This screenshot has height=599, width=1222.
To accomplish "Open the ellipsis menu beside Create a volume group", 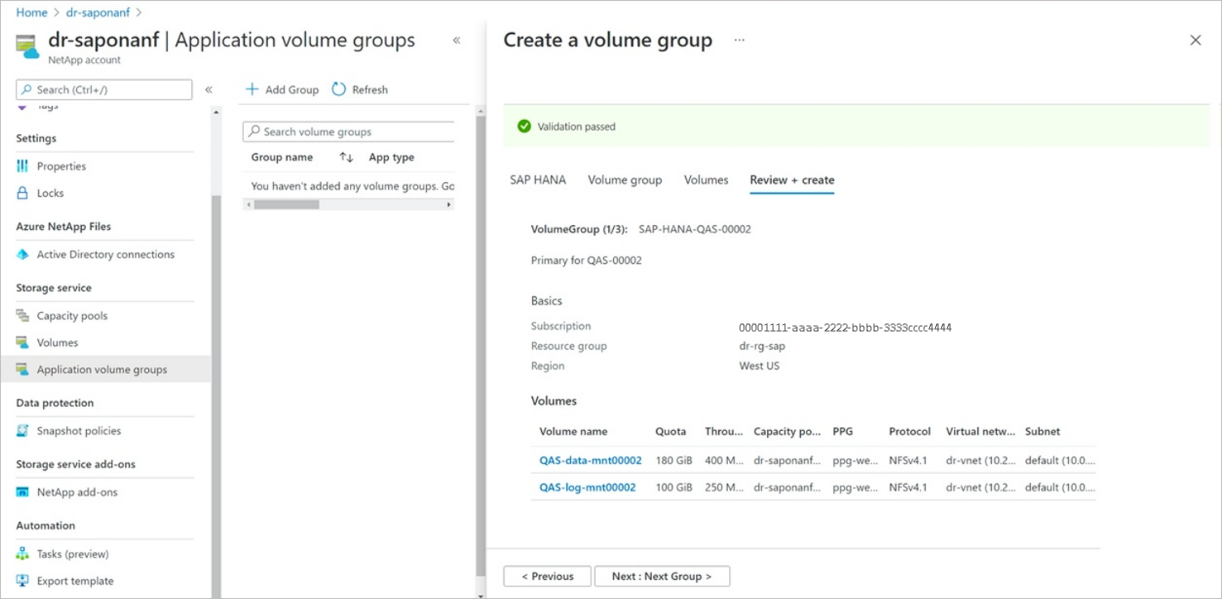I will pyautogui.click(x=739, y=40).
